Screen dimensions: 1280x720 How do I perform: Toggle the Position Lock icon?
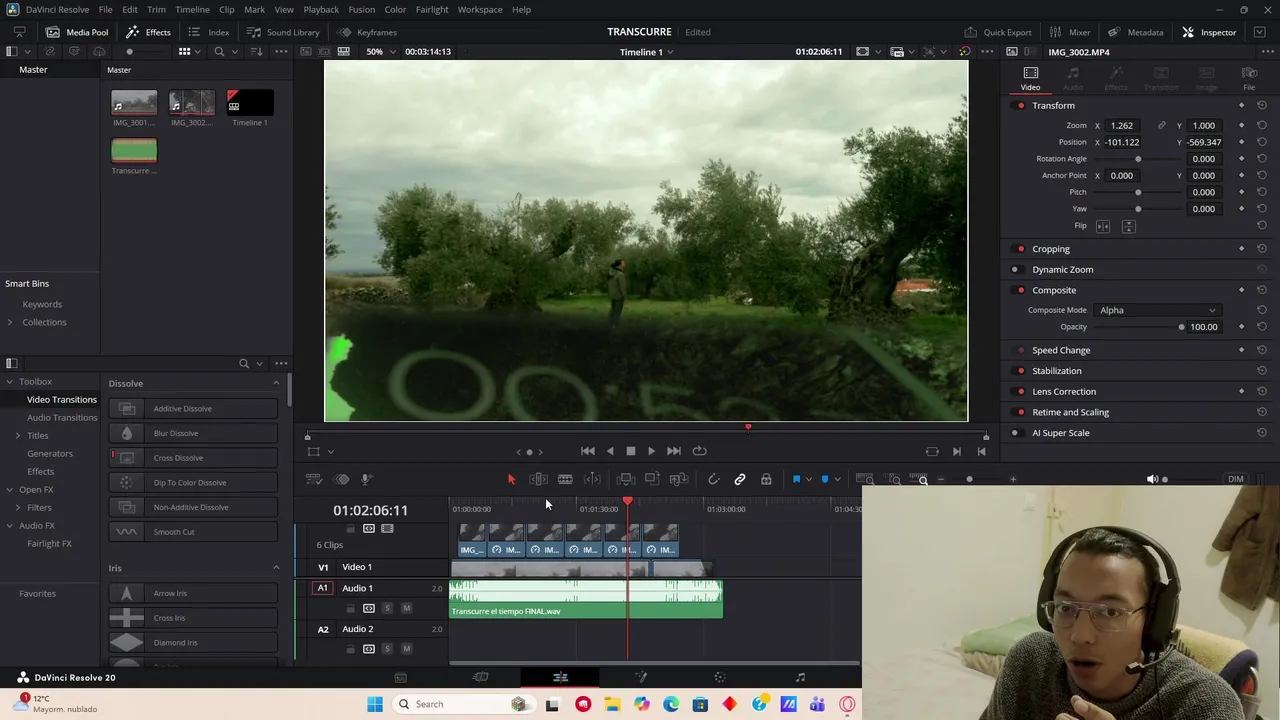[766, 480]
